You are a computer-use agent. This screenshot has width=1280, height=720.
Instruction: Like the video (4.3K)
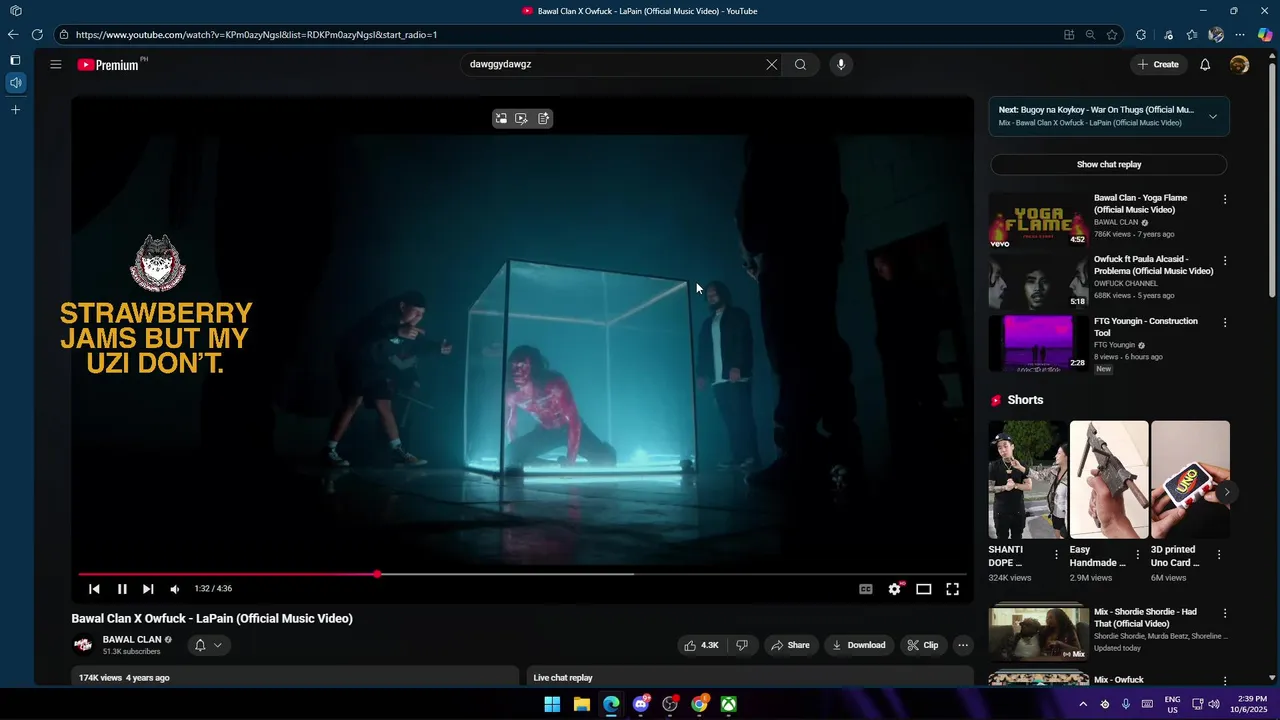(702, 645)
